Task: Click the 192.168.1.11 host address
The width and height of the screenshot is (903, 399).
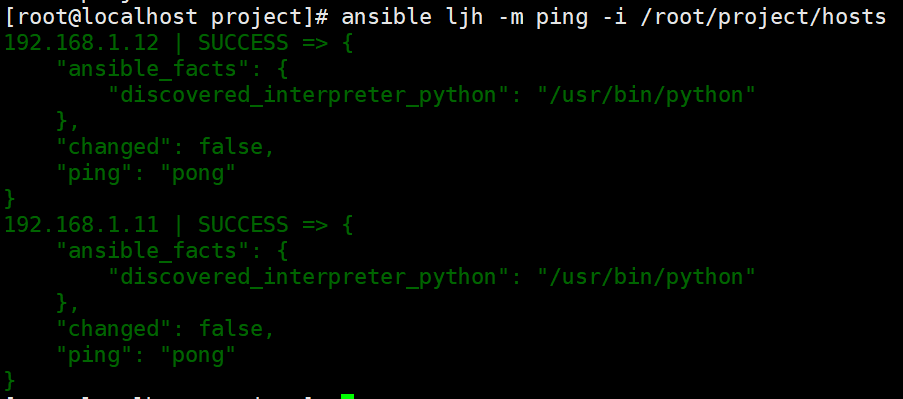Action: (81, 225)
